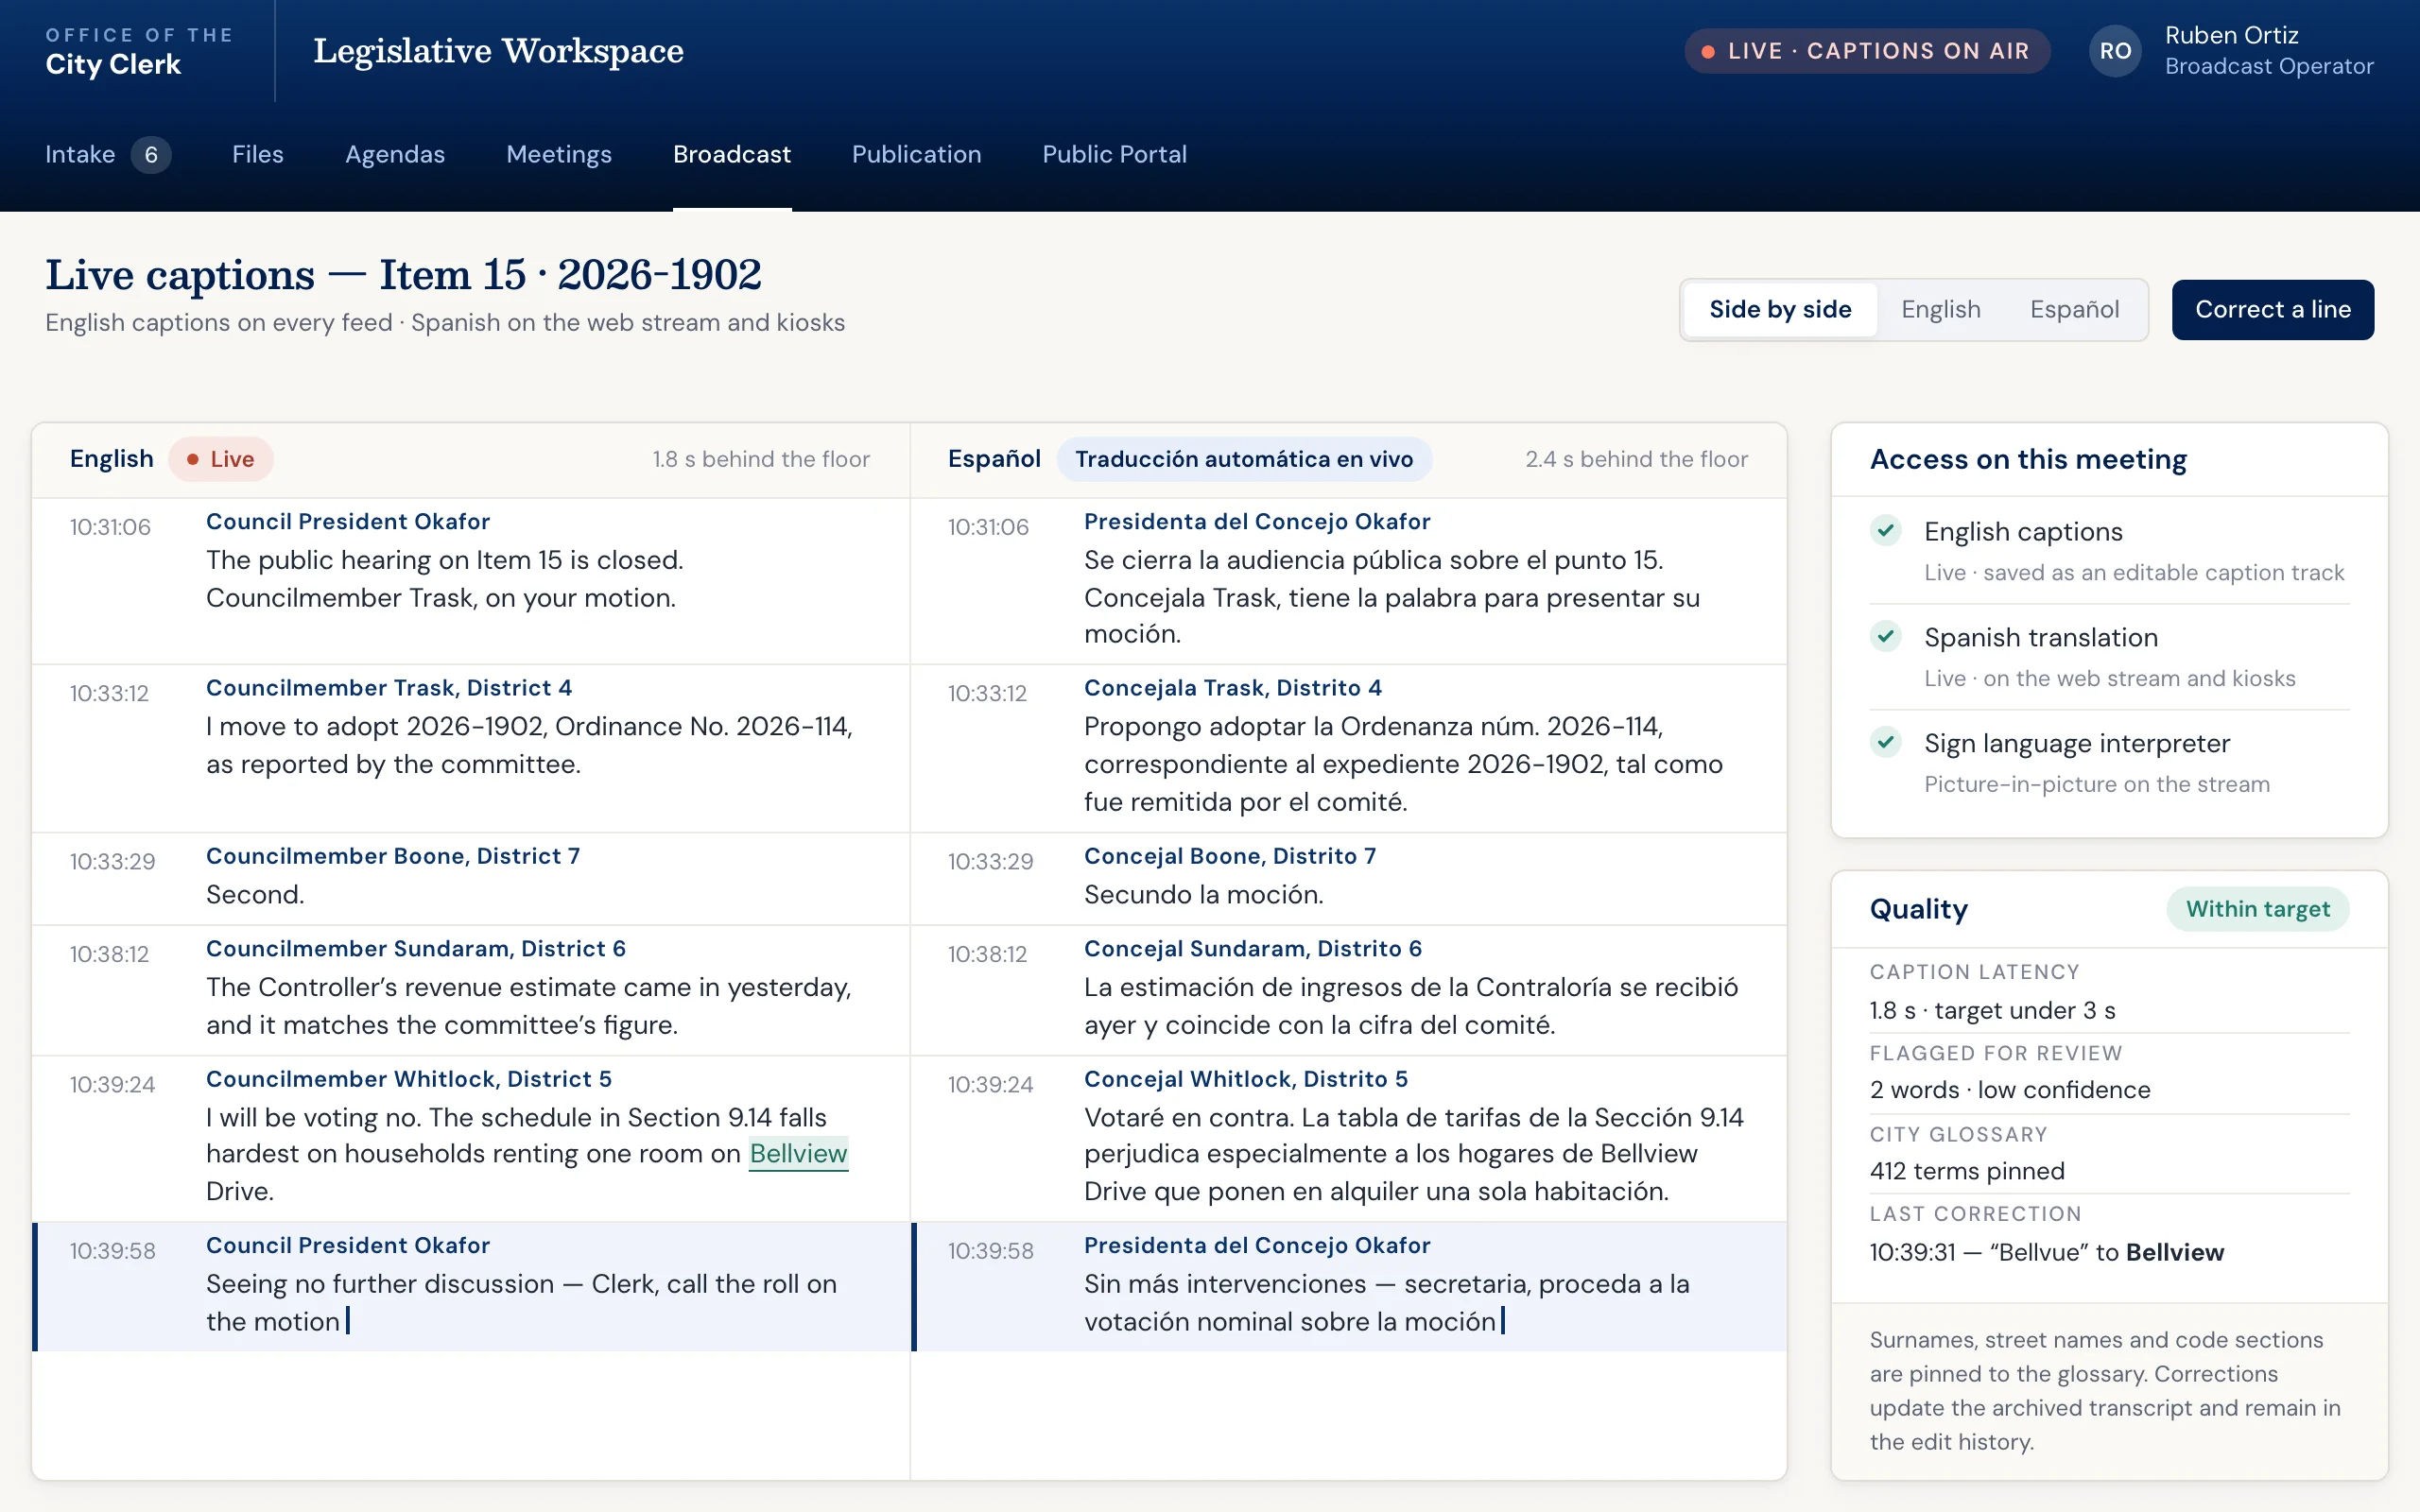Click the English 10:33:29 timestamp

tap(112, 861)
